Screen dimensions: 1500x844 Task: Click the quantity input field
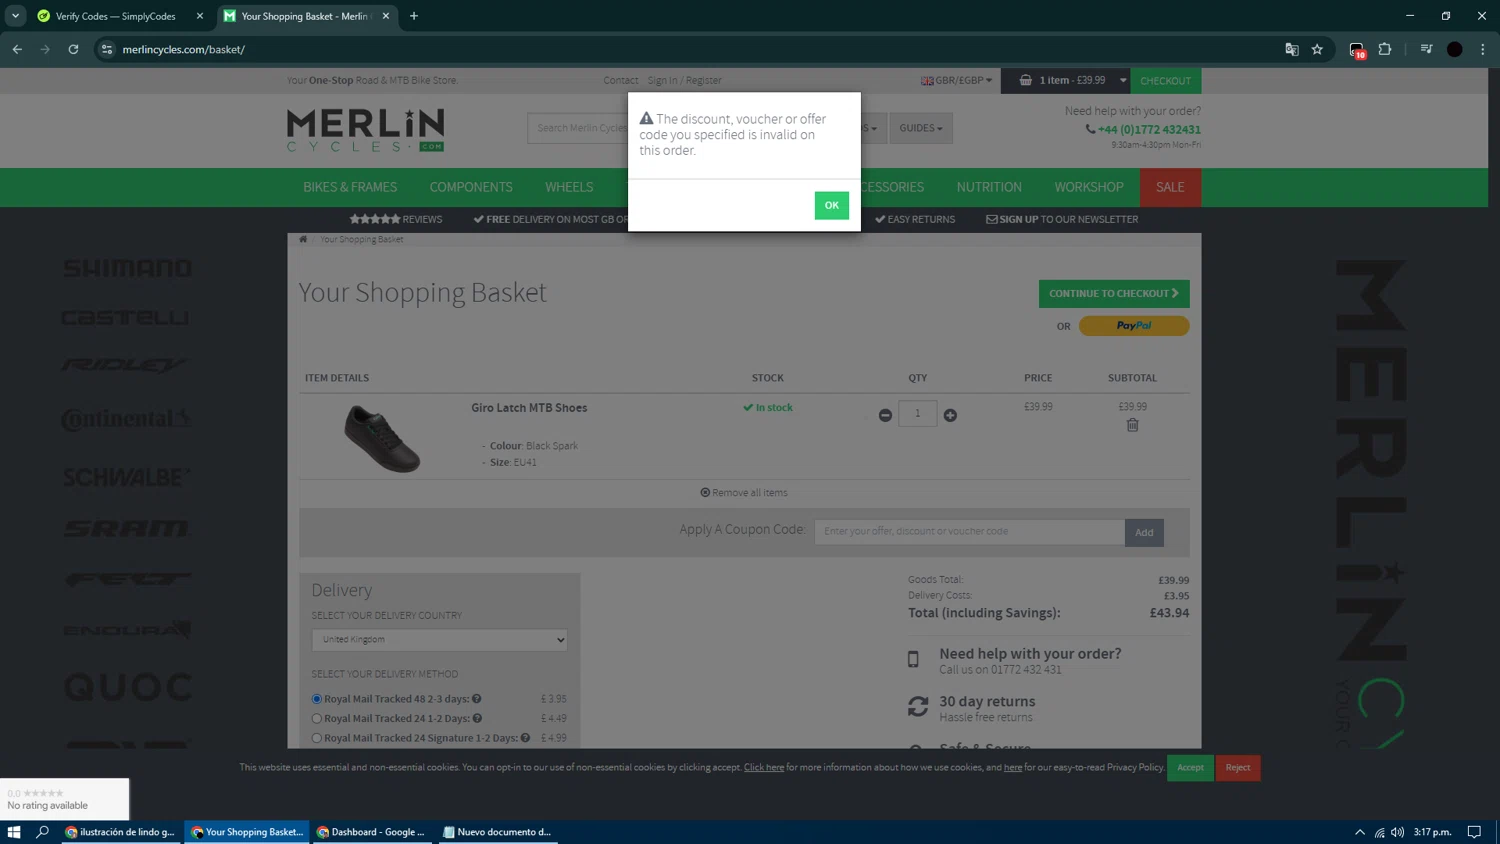pos(917,413)
